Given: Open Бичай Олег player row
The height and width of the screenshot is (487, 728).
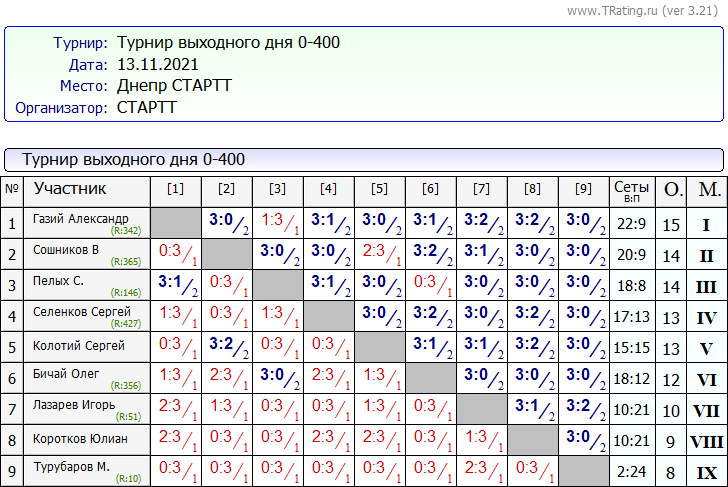Looking at the screenshot, I should pyautogui.click(x=68, y=374).
